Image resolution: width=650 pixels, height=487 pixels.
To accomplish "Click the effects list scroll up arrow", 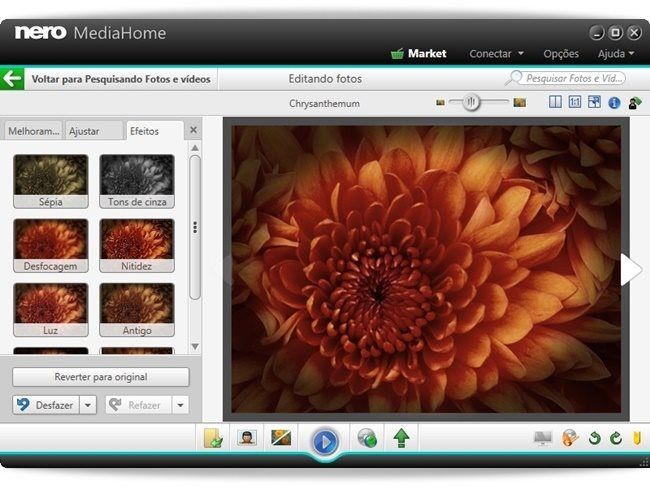I will coord(195,148).
